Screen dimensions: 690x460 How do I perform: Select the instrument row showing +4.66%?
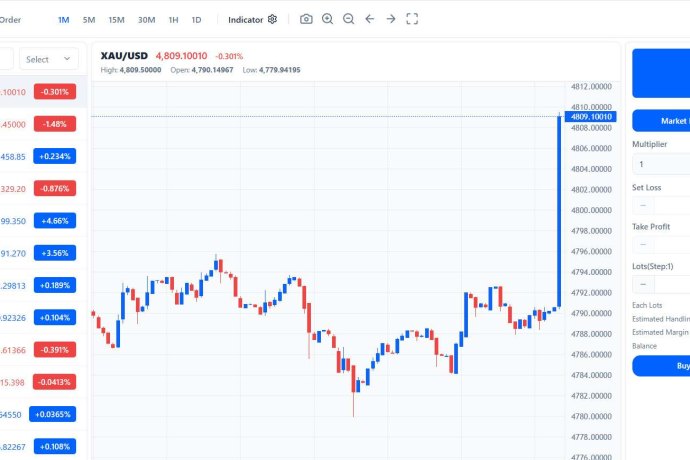(x=43, y=221)
